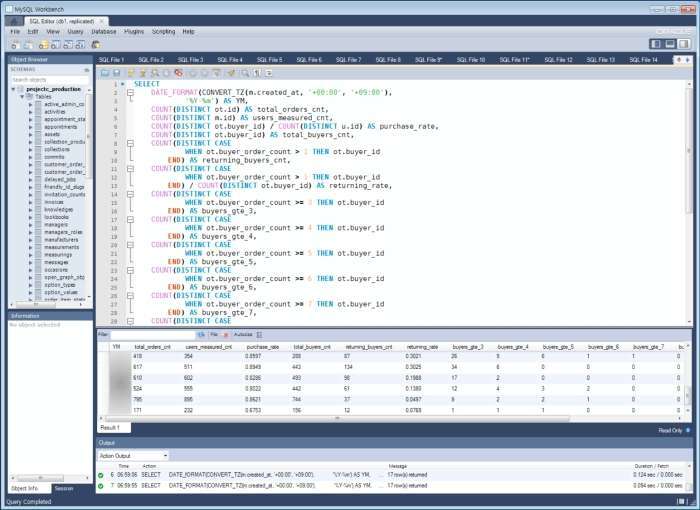The height and width of the screenshot is (510, 700).
Task: Open the Database menu
Action: pyautogui.click(x=103, y=31)
